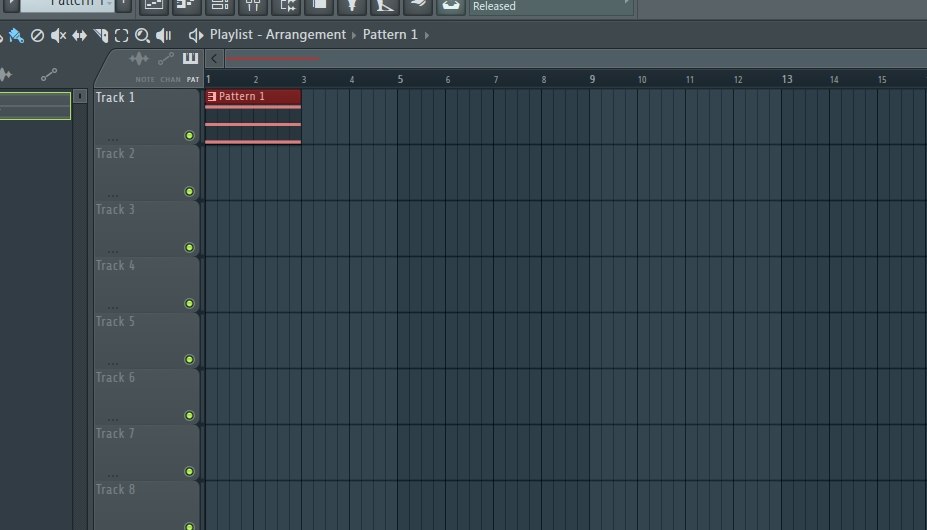Open Track 2 options dots
This screenshot has height=530, width=927.
113,196
